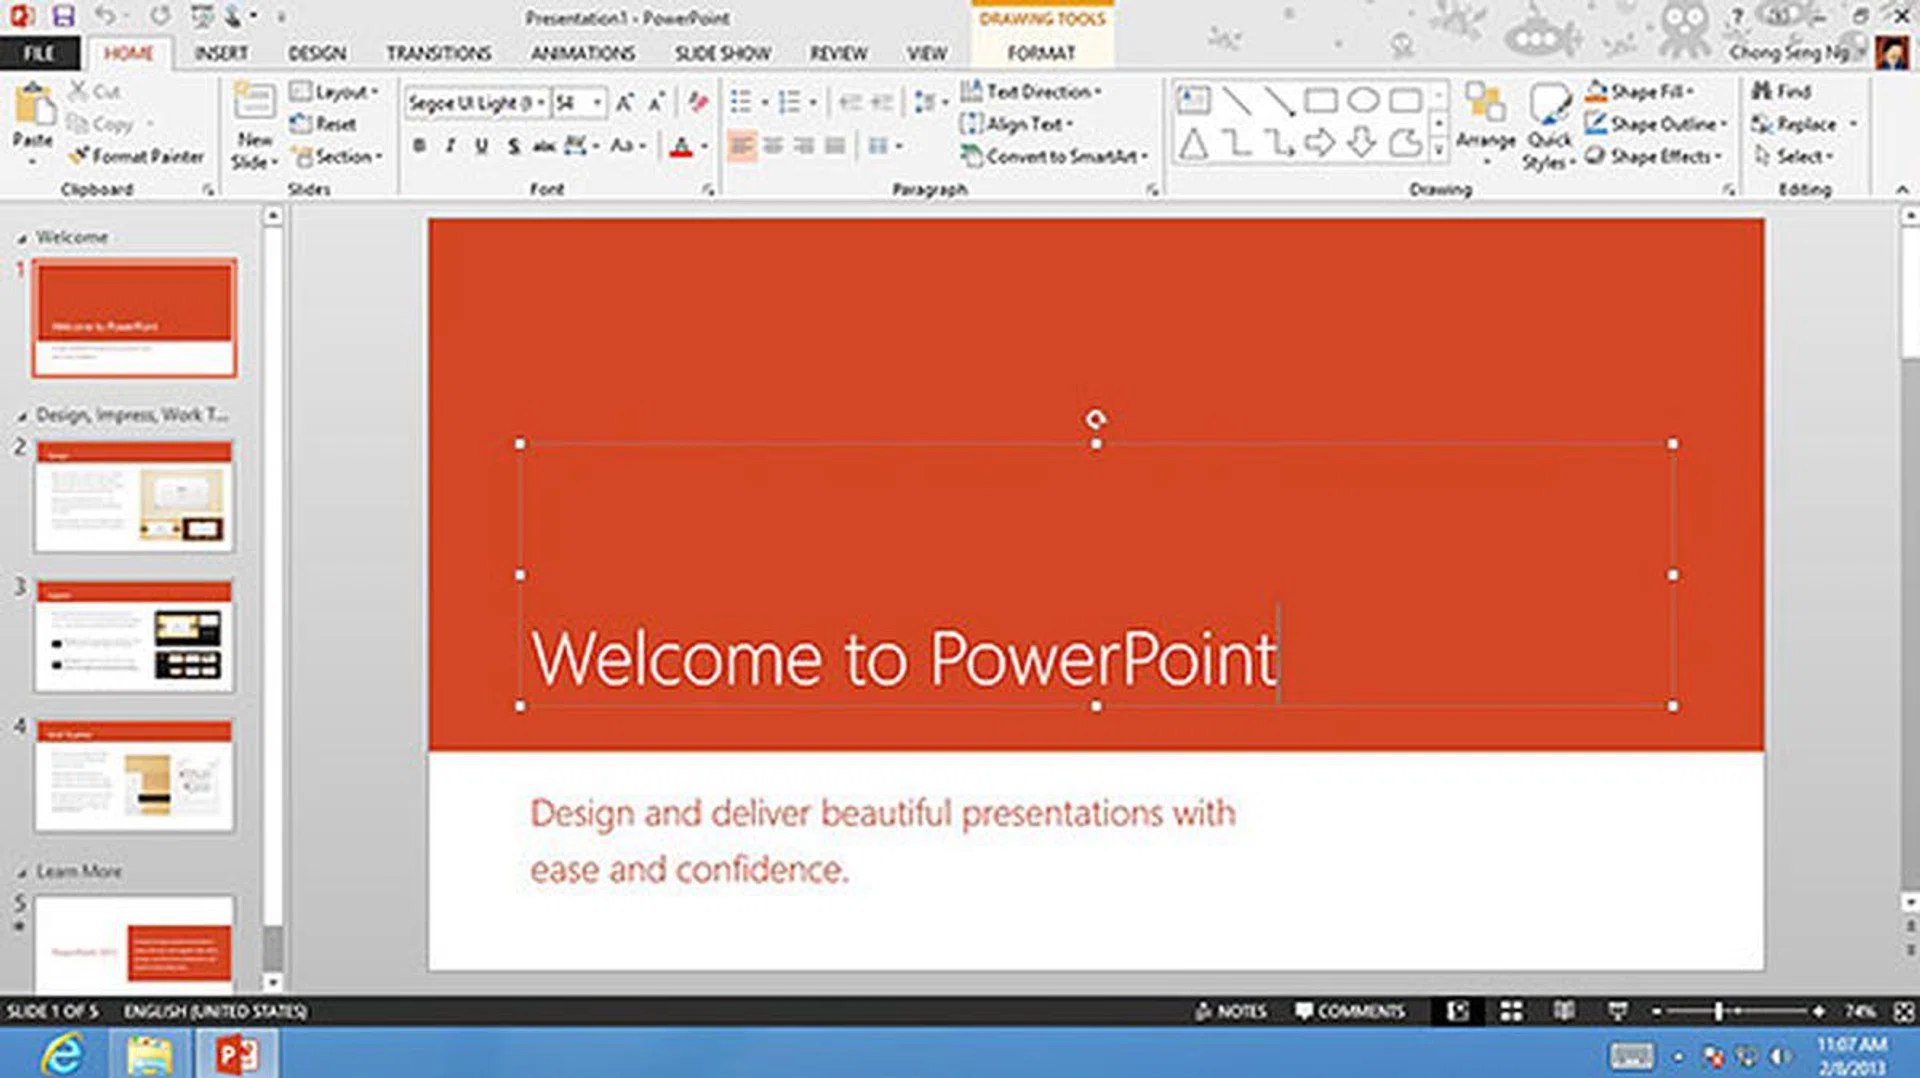Toggle Underline text formatting
The height and width of the screenshot is (1078, 1920).
pos(481,146)
